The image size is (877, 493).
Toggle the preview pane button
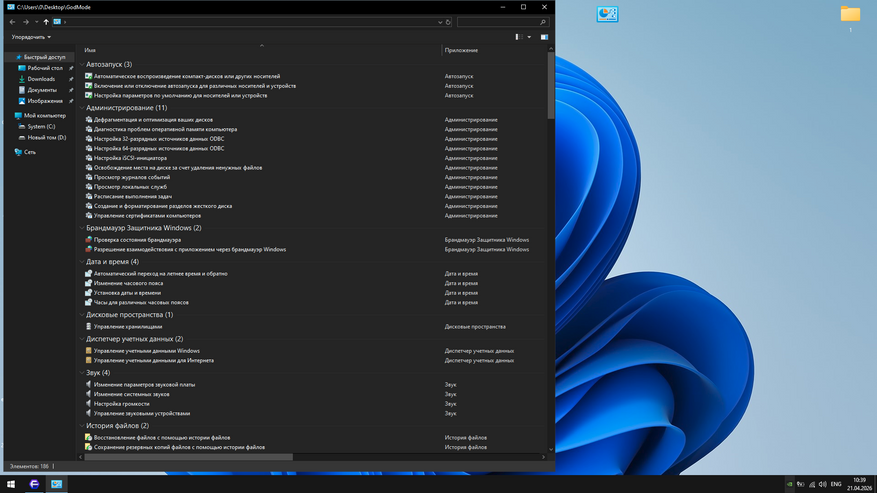point(544,37)
